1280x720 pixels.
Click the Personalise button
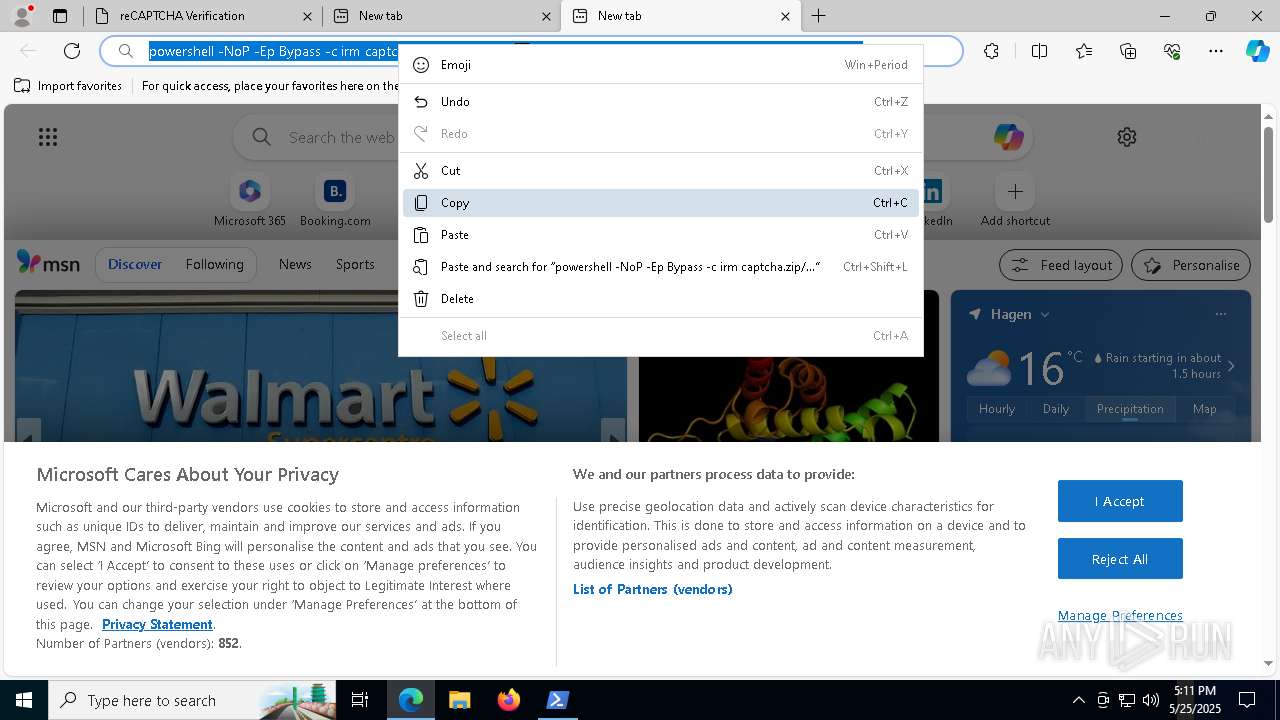click(1191, 265)
